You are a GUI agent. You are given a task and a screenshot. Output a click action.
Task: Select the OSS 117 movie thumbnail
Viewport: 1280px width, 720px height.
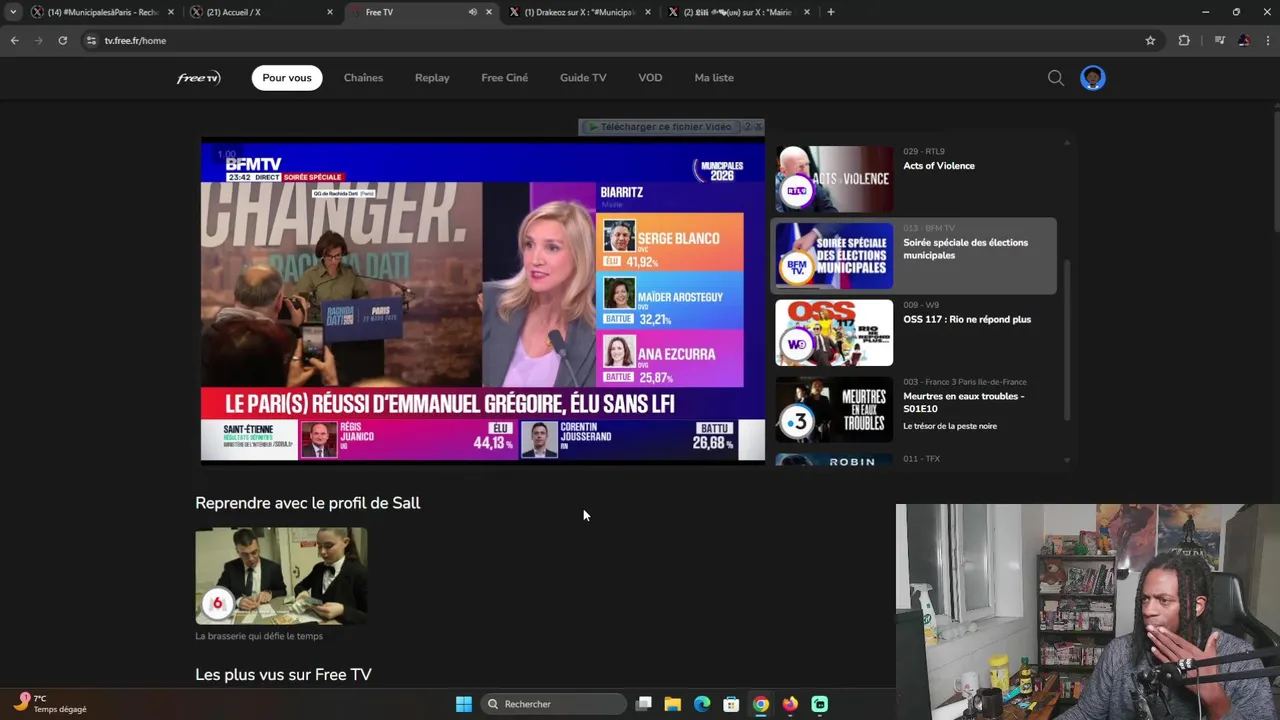tap(834, 333)
